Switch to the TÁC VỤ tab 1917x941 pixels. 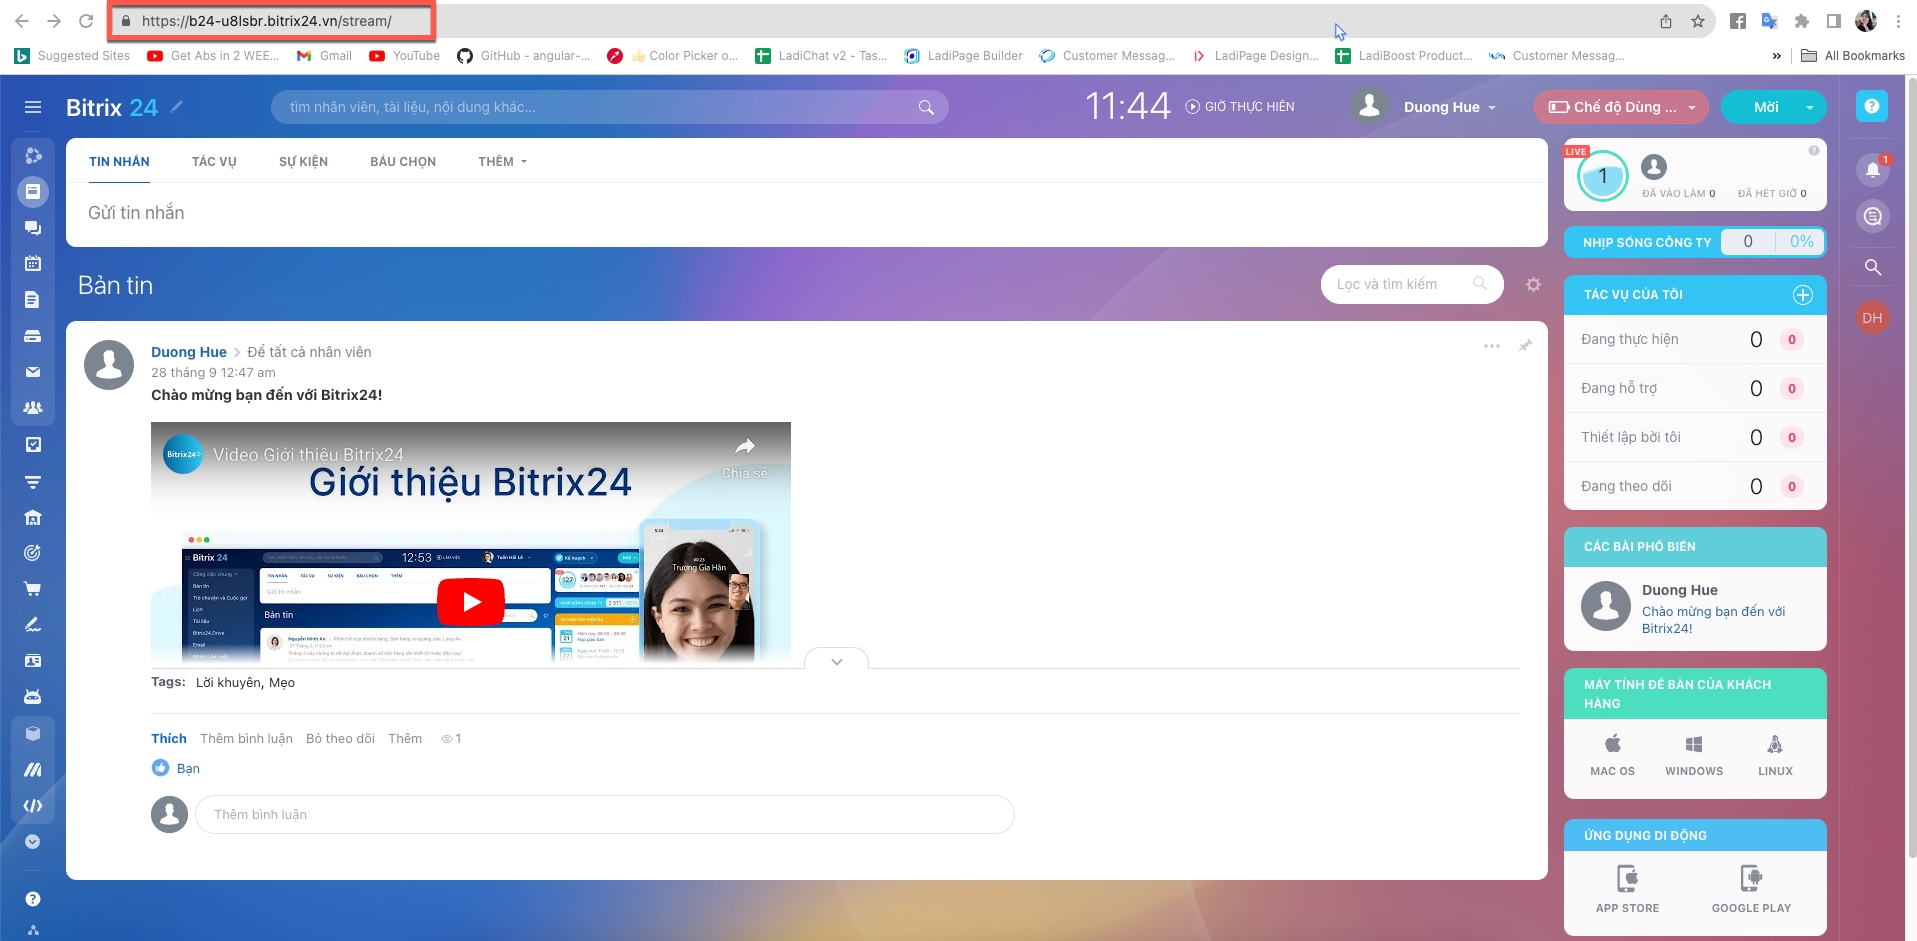pyautogui.click(x=214, y=162)
